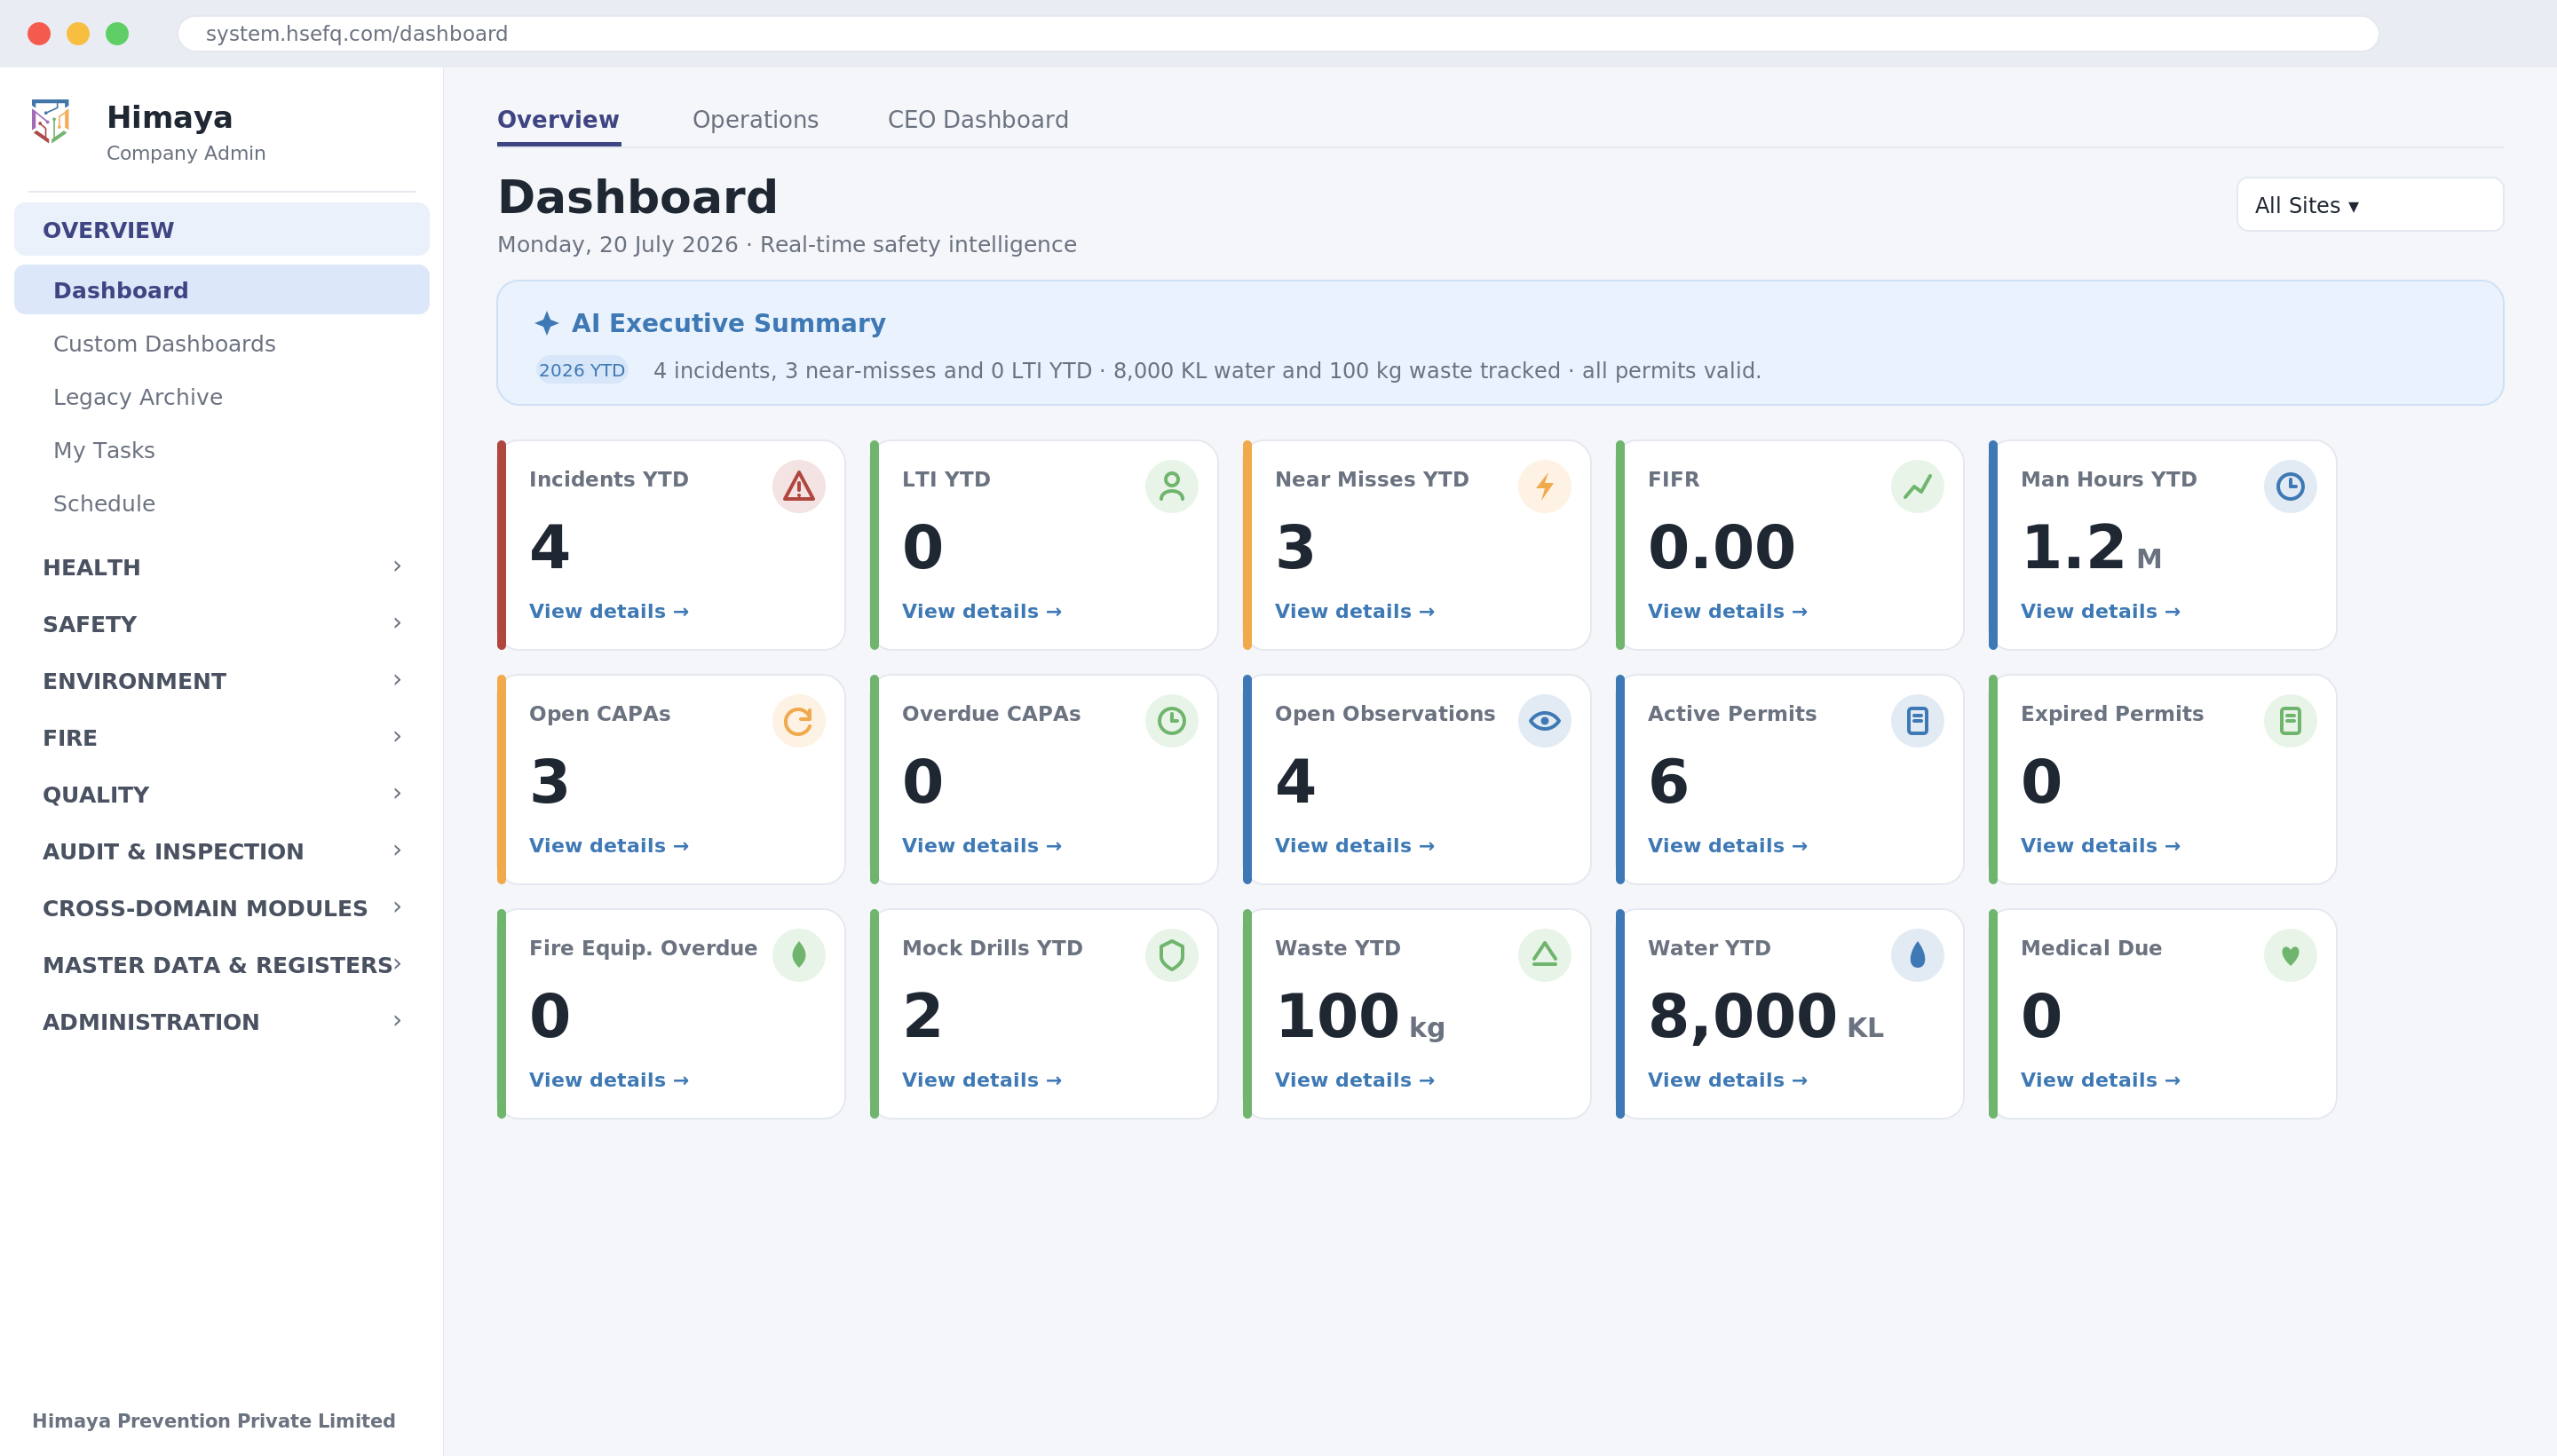Click the Open Observations eye icon
The width and height of the screenshot is (2557, 1456).
(1544, 721)
